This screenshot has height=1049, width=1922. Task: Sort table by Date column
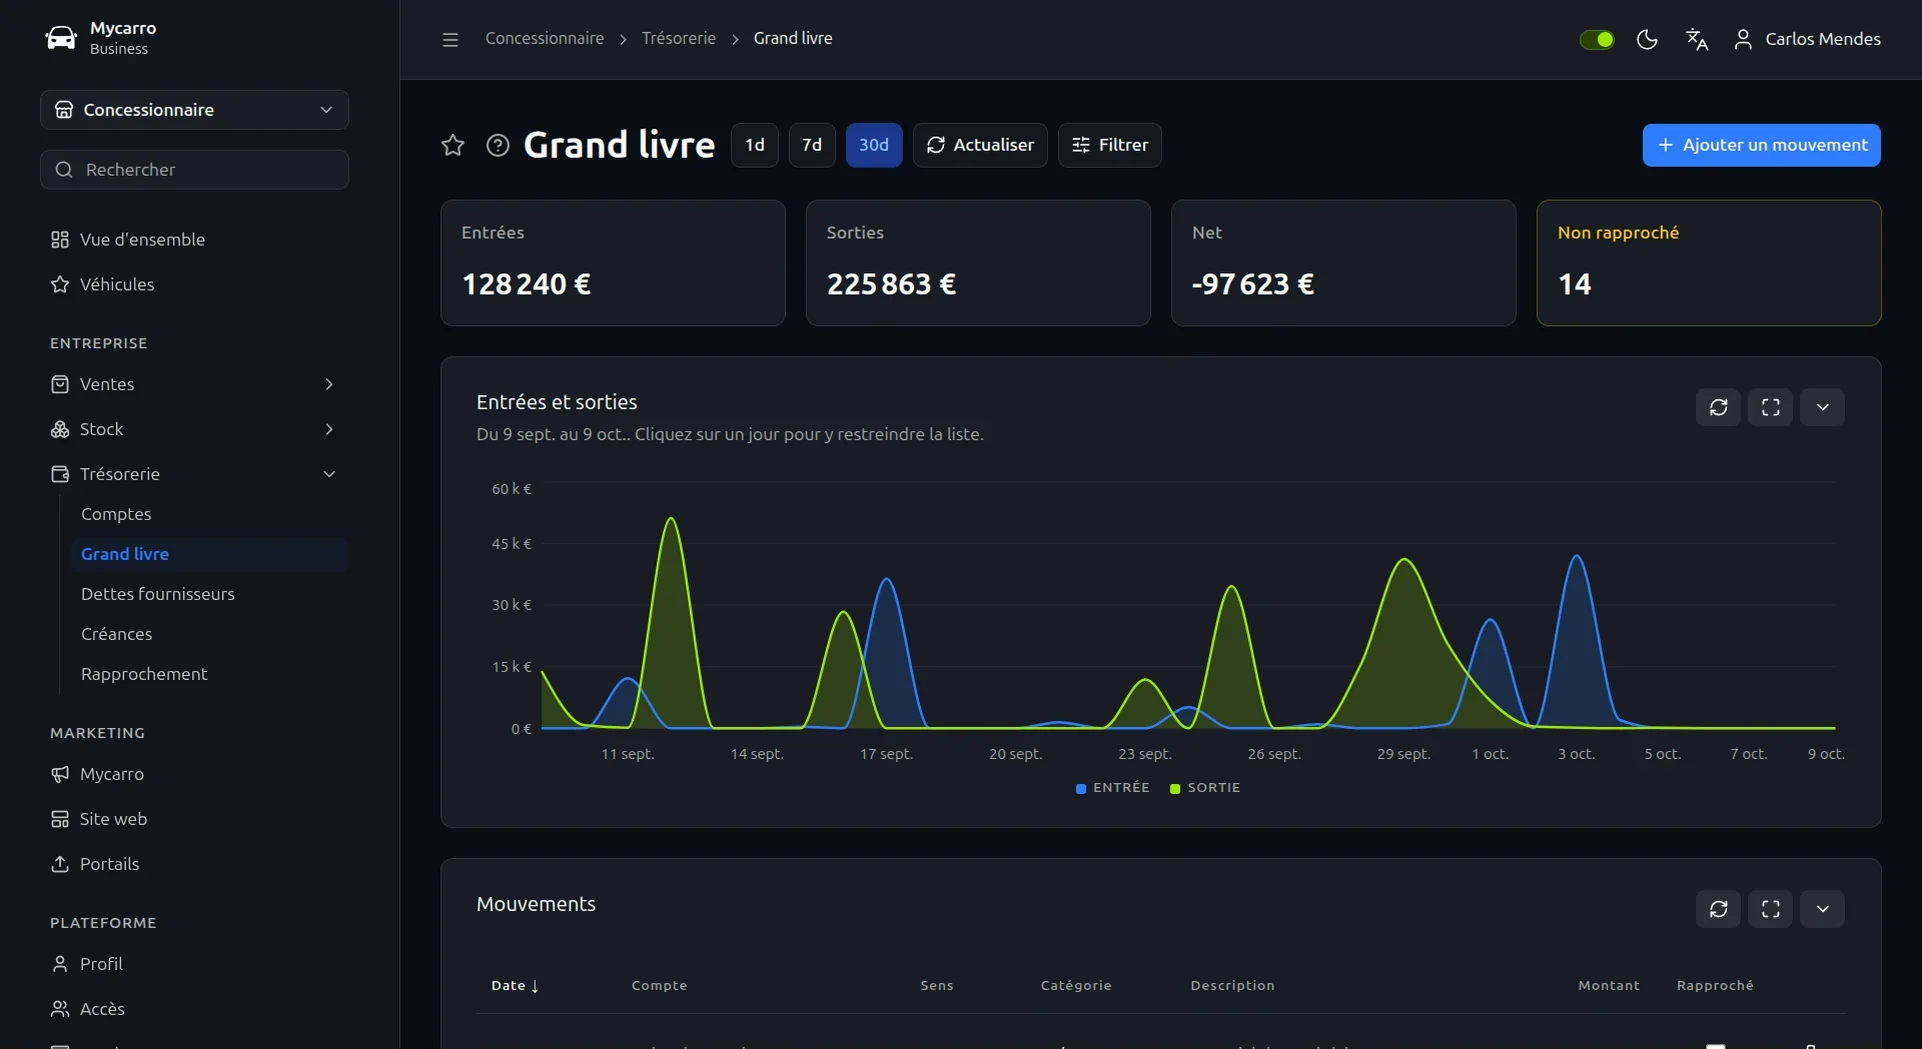tap(515, 986)
